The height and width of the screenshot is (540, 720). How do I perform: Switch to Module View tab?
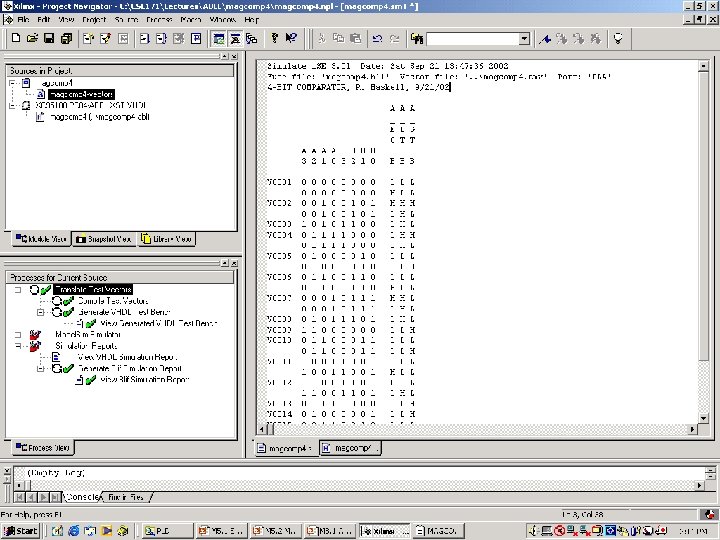[x=41, y=239]
